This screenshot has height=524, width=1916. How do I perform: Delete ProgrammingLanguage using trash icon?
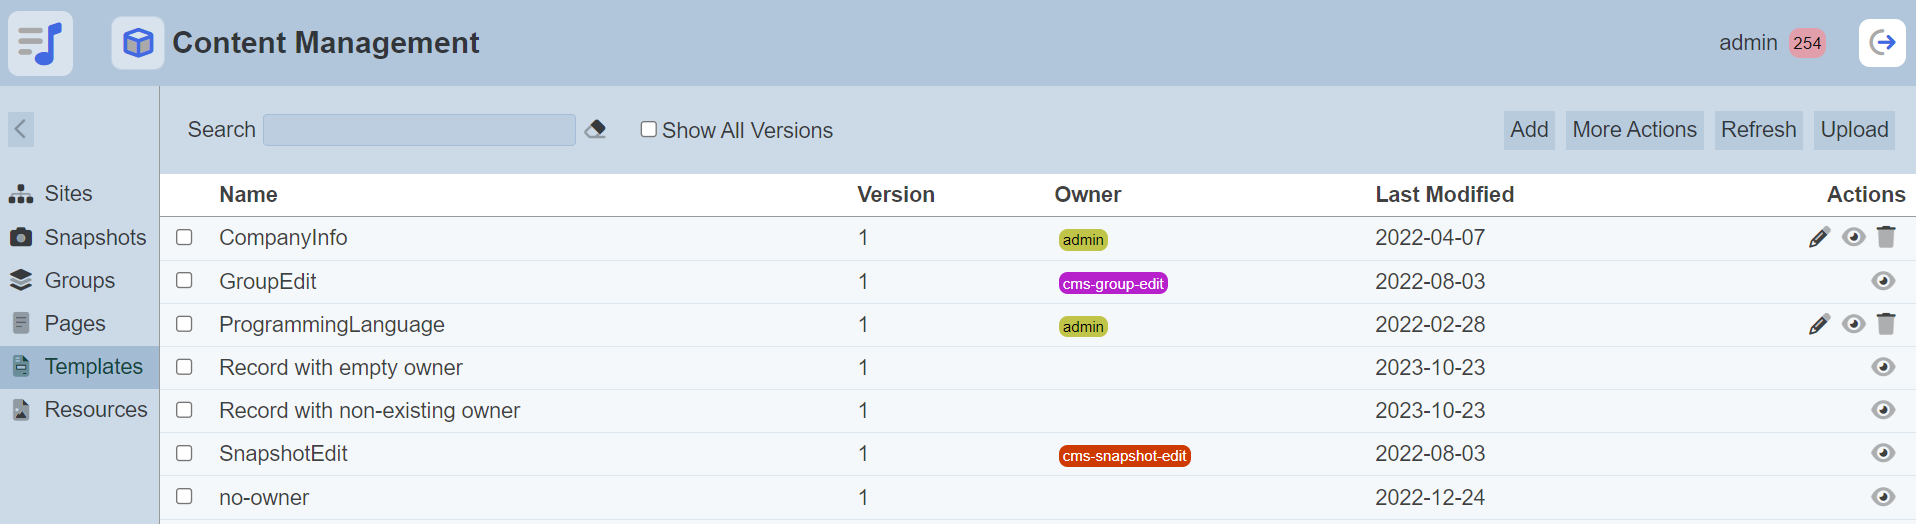coord(1886,324)
